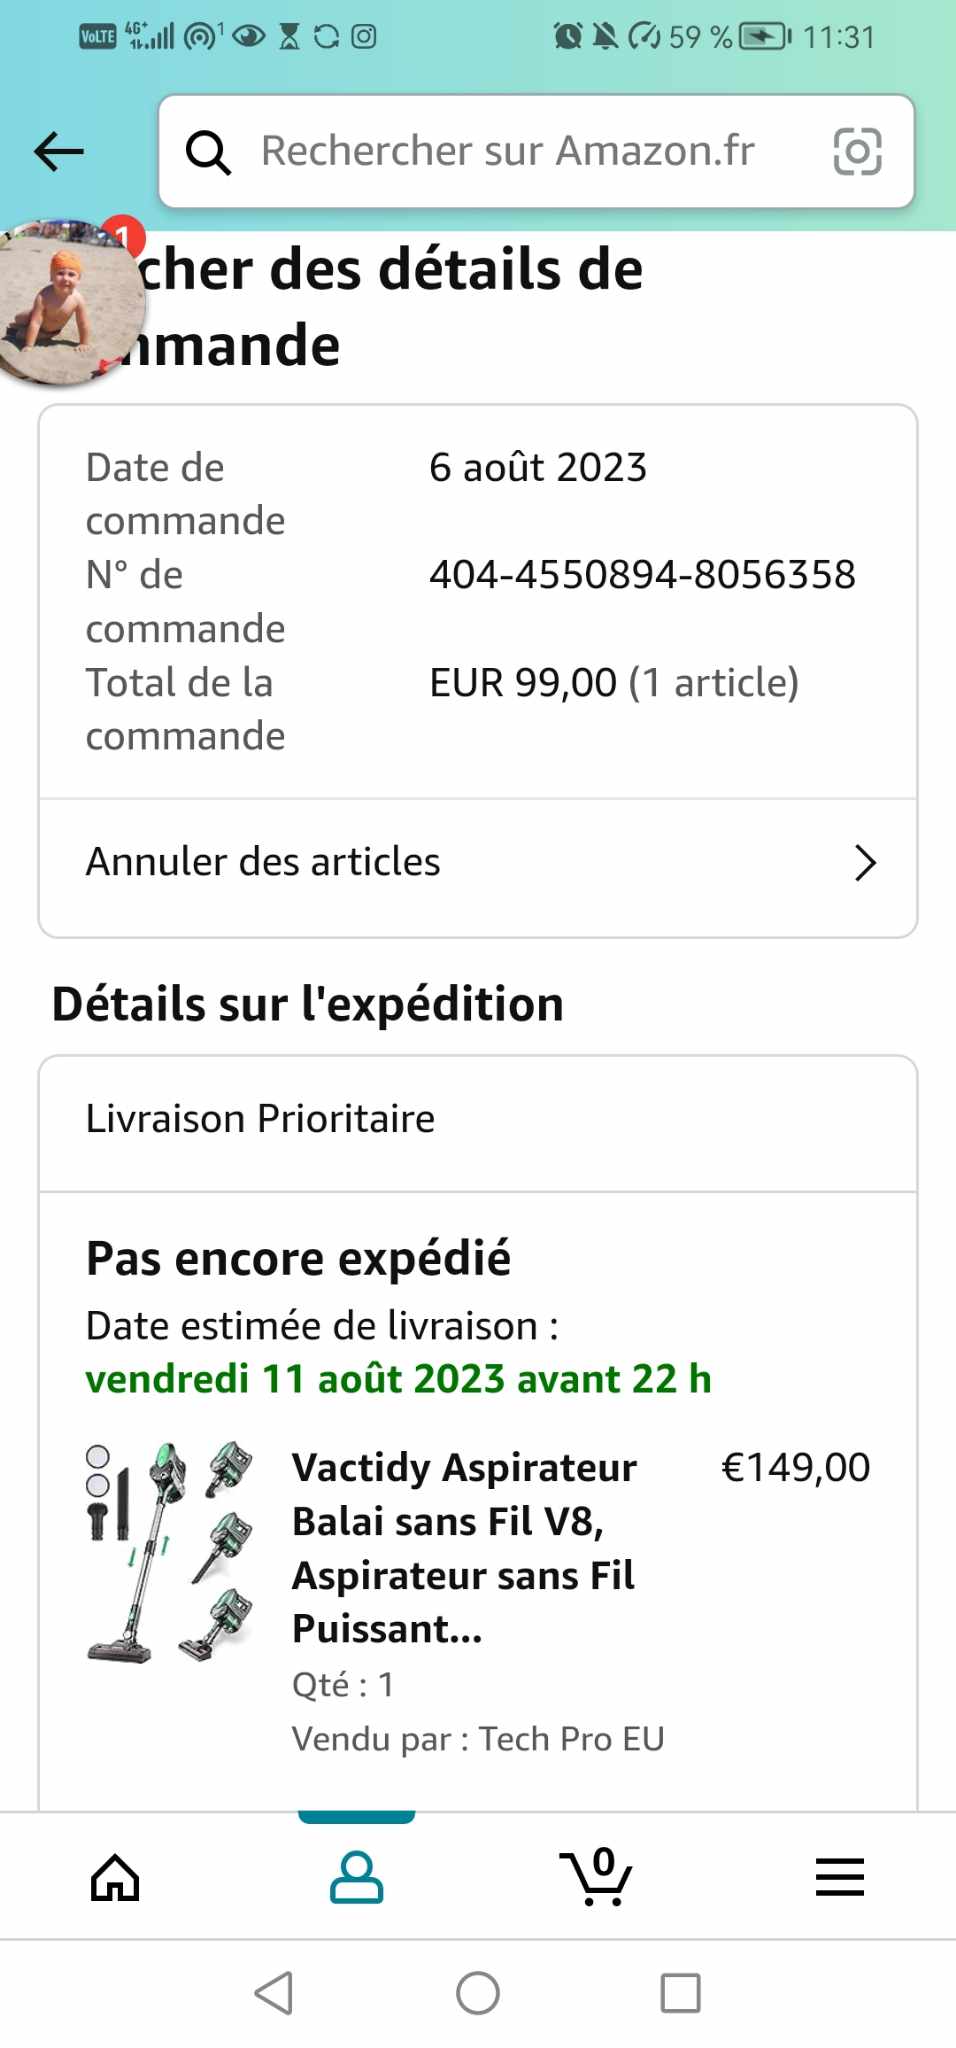Tap the estimated delivery date text

coord(398,1379)
